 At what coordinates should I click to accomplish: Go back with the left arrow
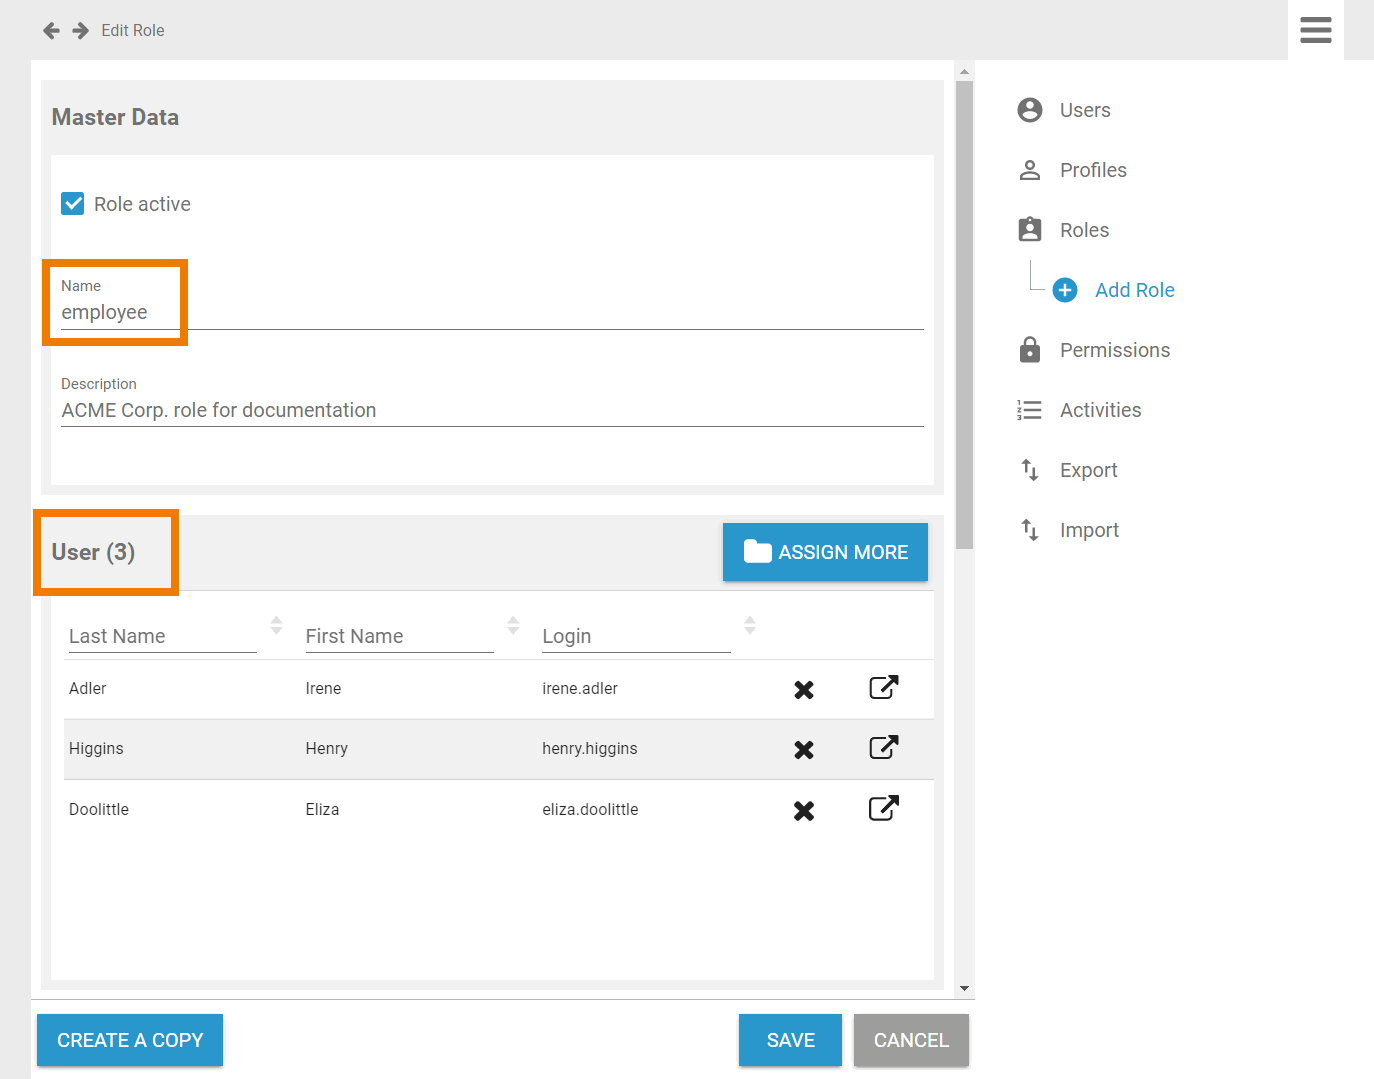[51, 31]
